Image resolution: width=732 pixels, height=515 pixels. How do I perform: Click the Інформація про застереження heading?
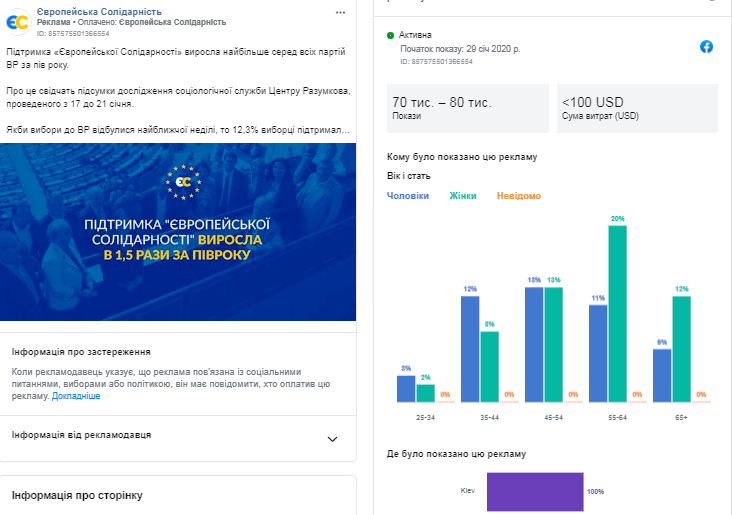coord(81,352)
